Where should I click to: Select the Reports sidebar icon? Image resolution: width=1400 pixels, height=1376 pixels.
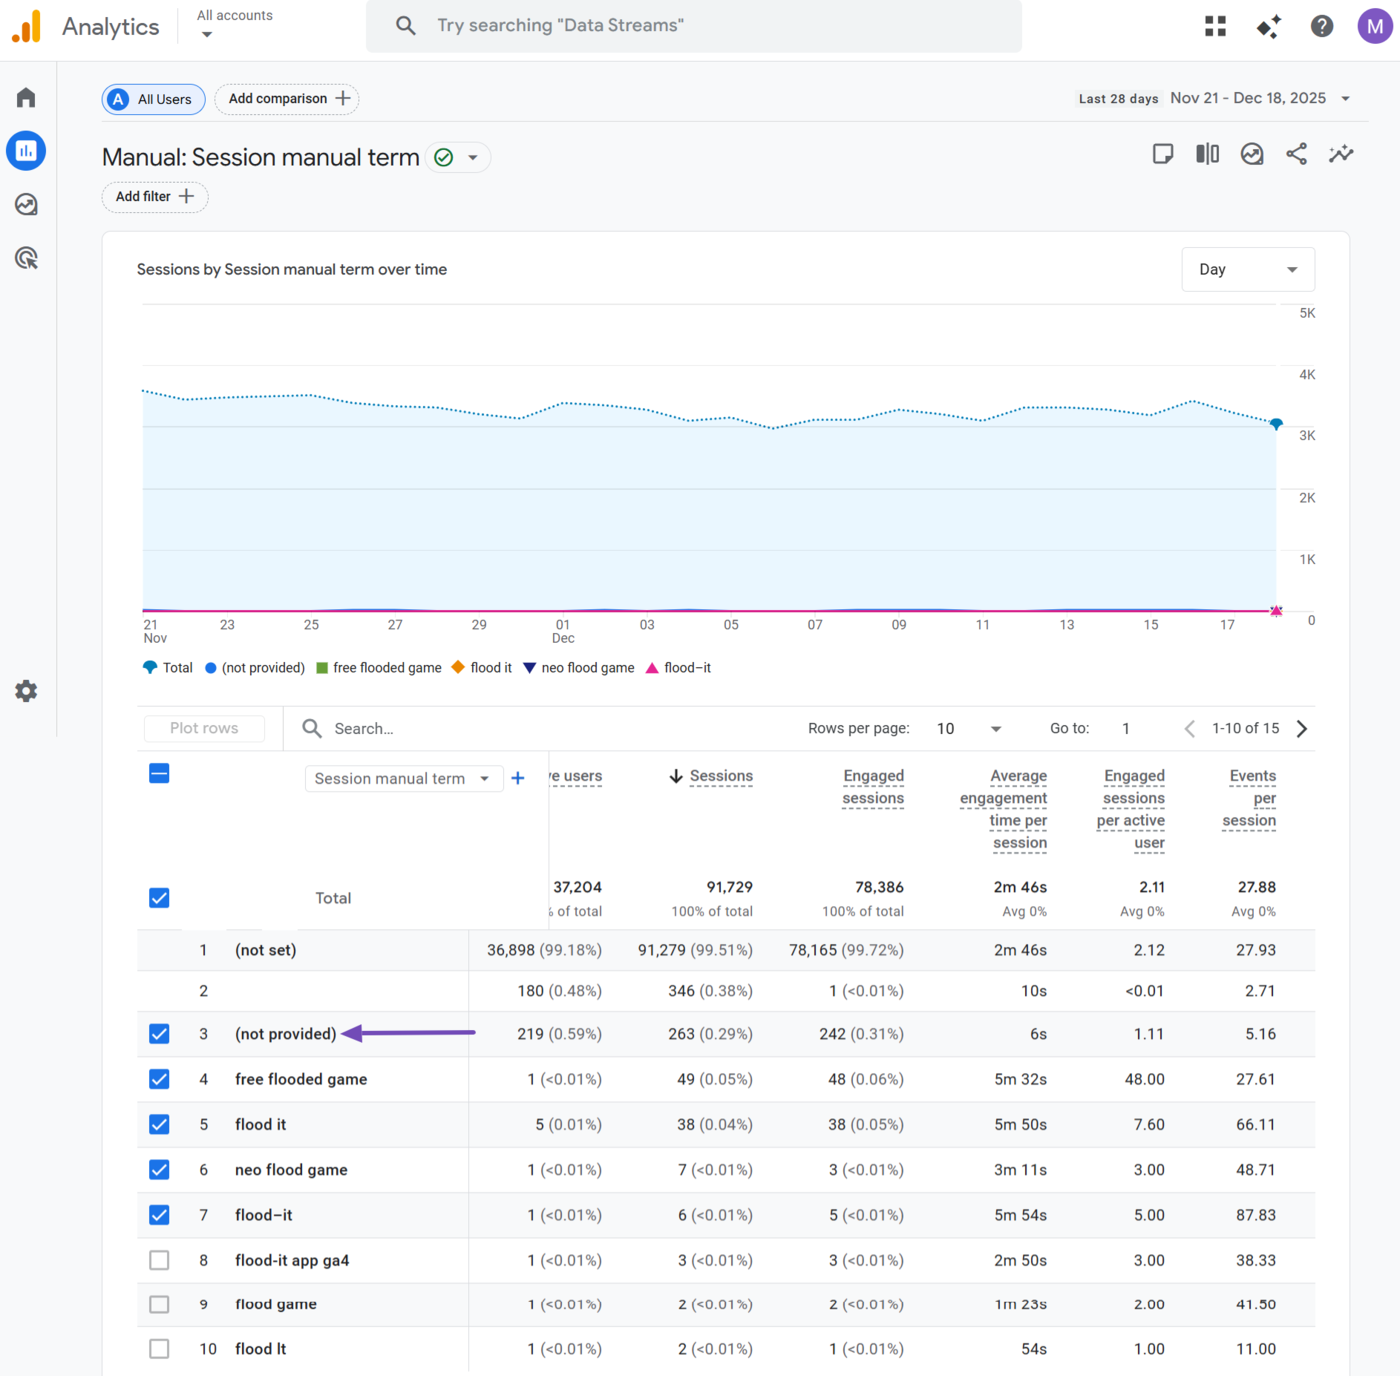coord(25,150)
